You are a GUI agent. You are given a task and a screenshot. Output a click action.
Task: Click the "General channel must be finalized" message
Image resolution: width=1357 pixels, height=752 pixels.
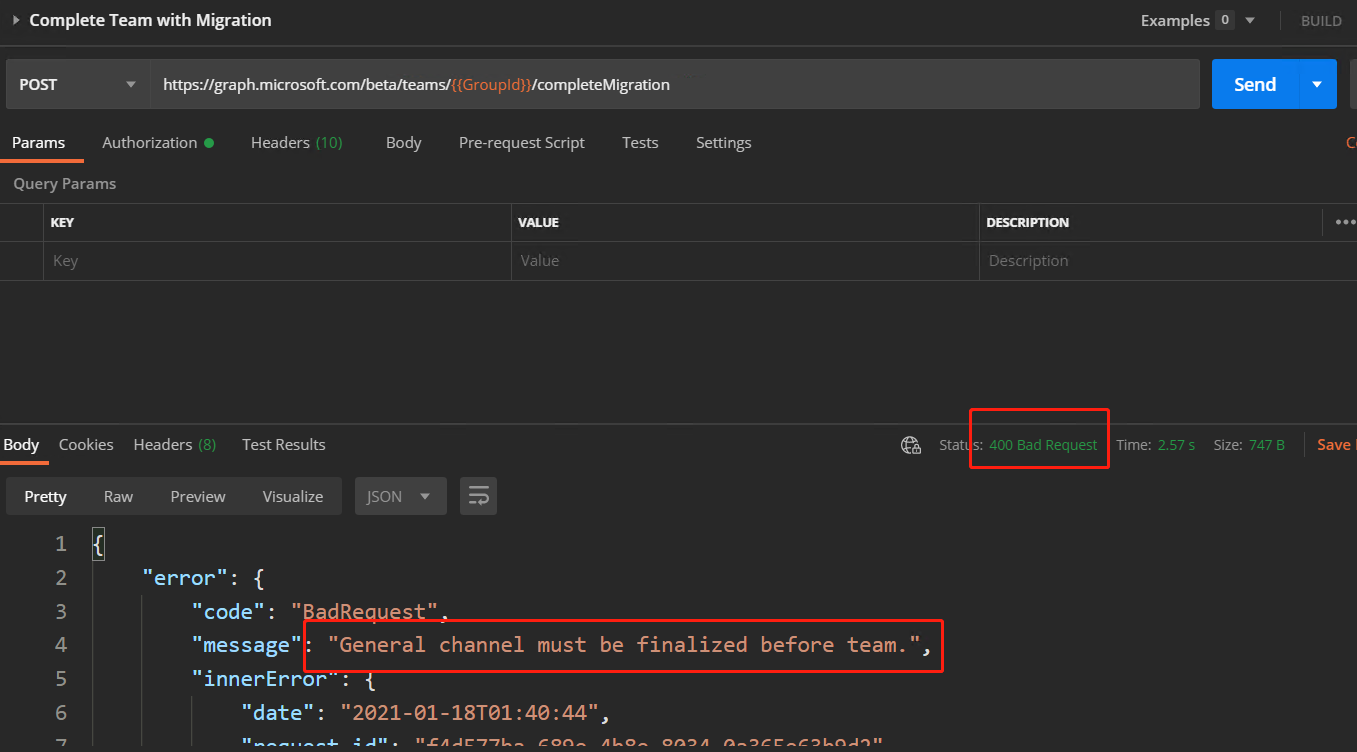pyautogui.click(x=624, y=645)
